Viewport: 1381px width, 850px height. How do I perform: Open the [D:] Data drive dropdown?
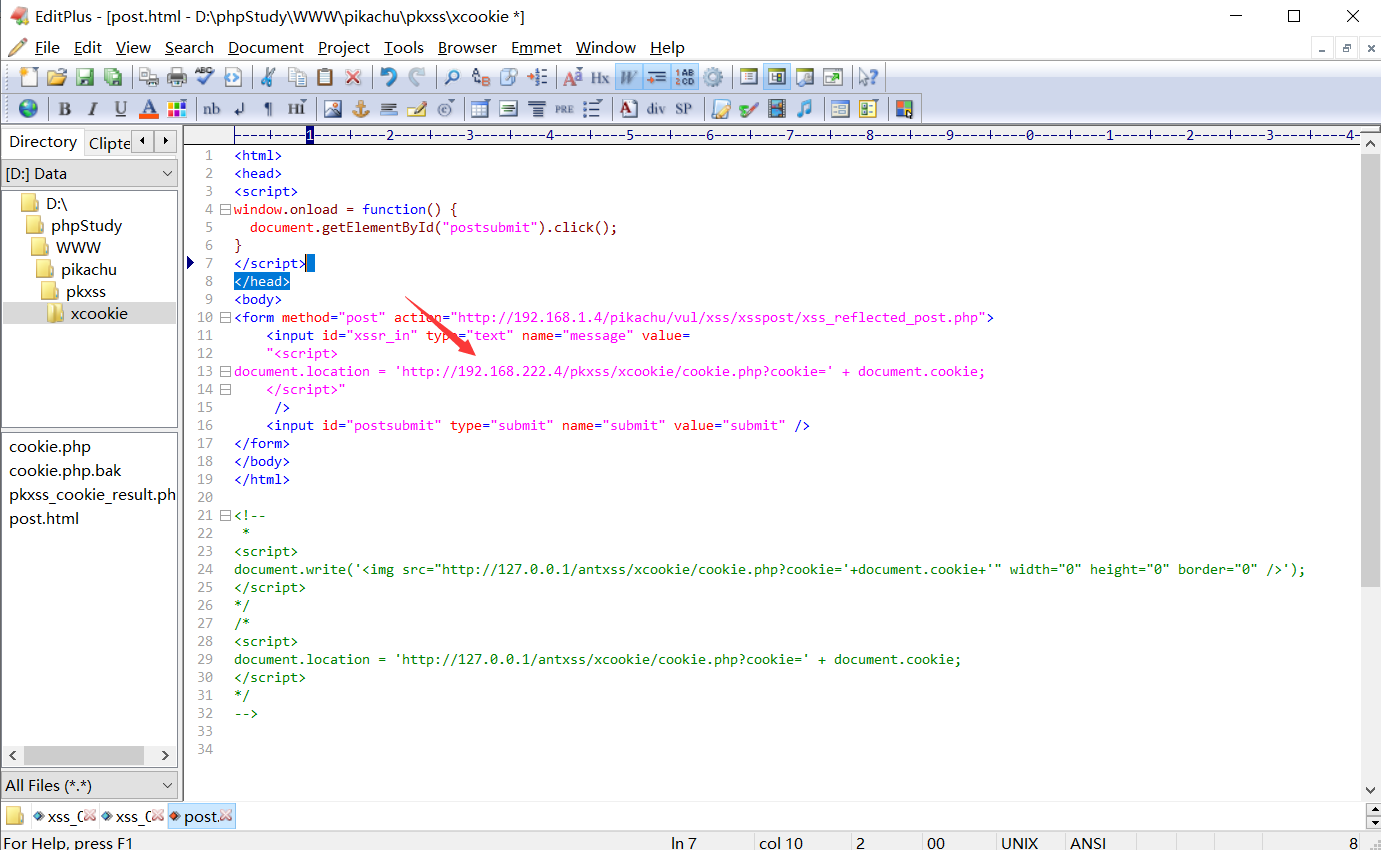[90, 173]
